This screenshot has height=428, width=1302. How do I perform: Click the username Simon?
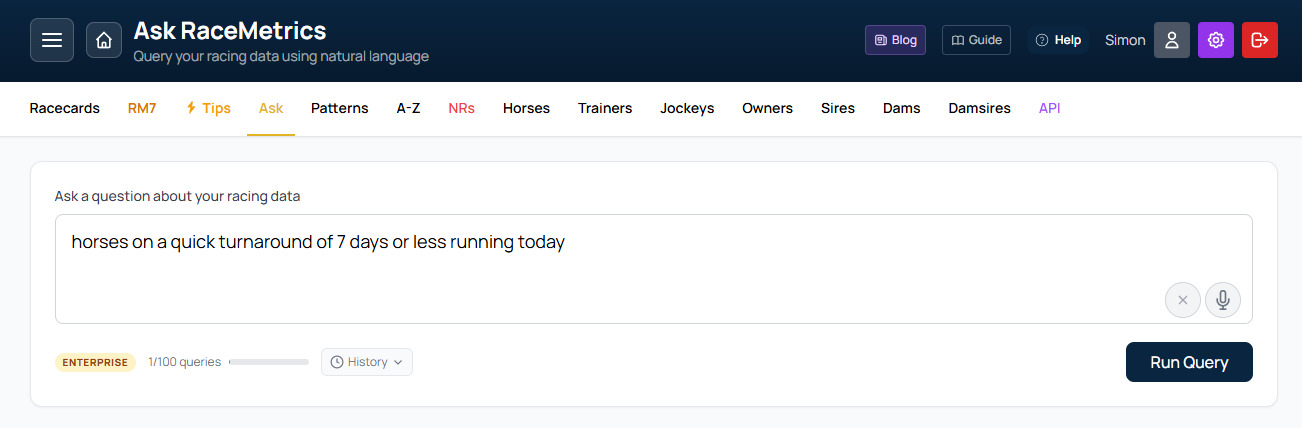1125,40
